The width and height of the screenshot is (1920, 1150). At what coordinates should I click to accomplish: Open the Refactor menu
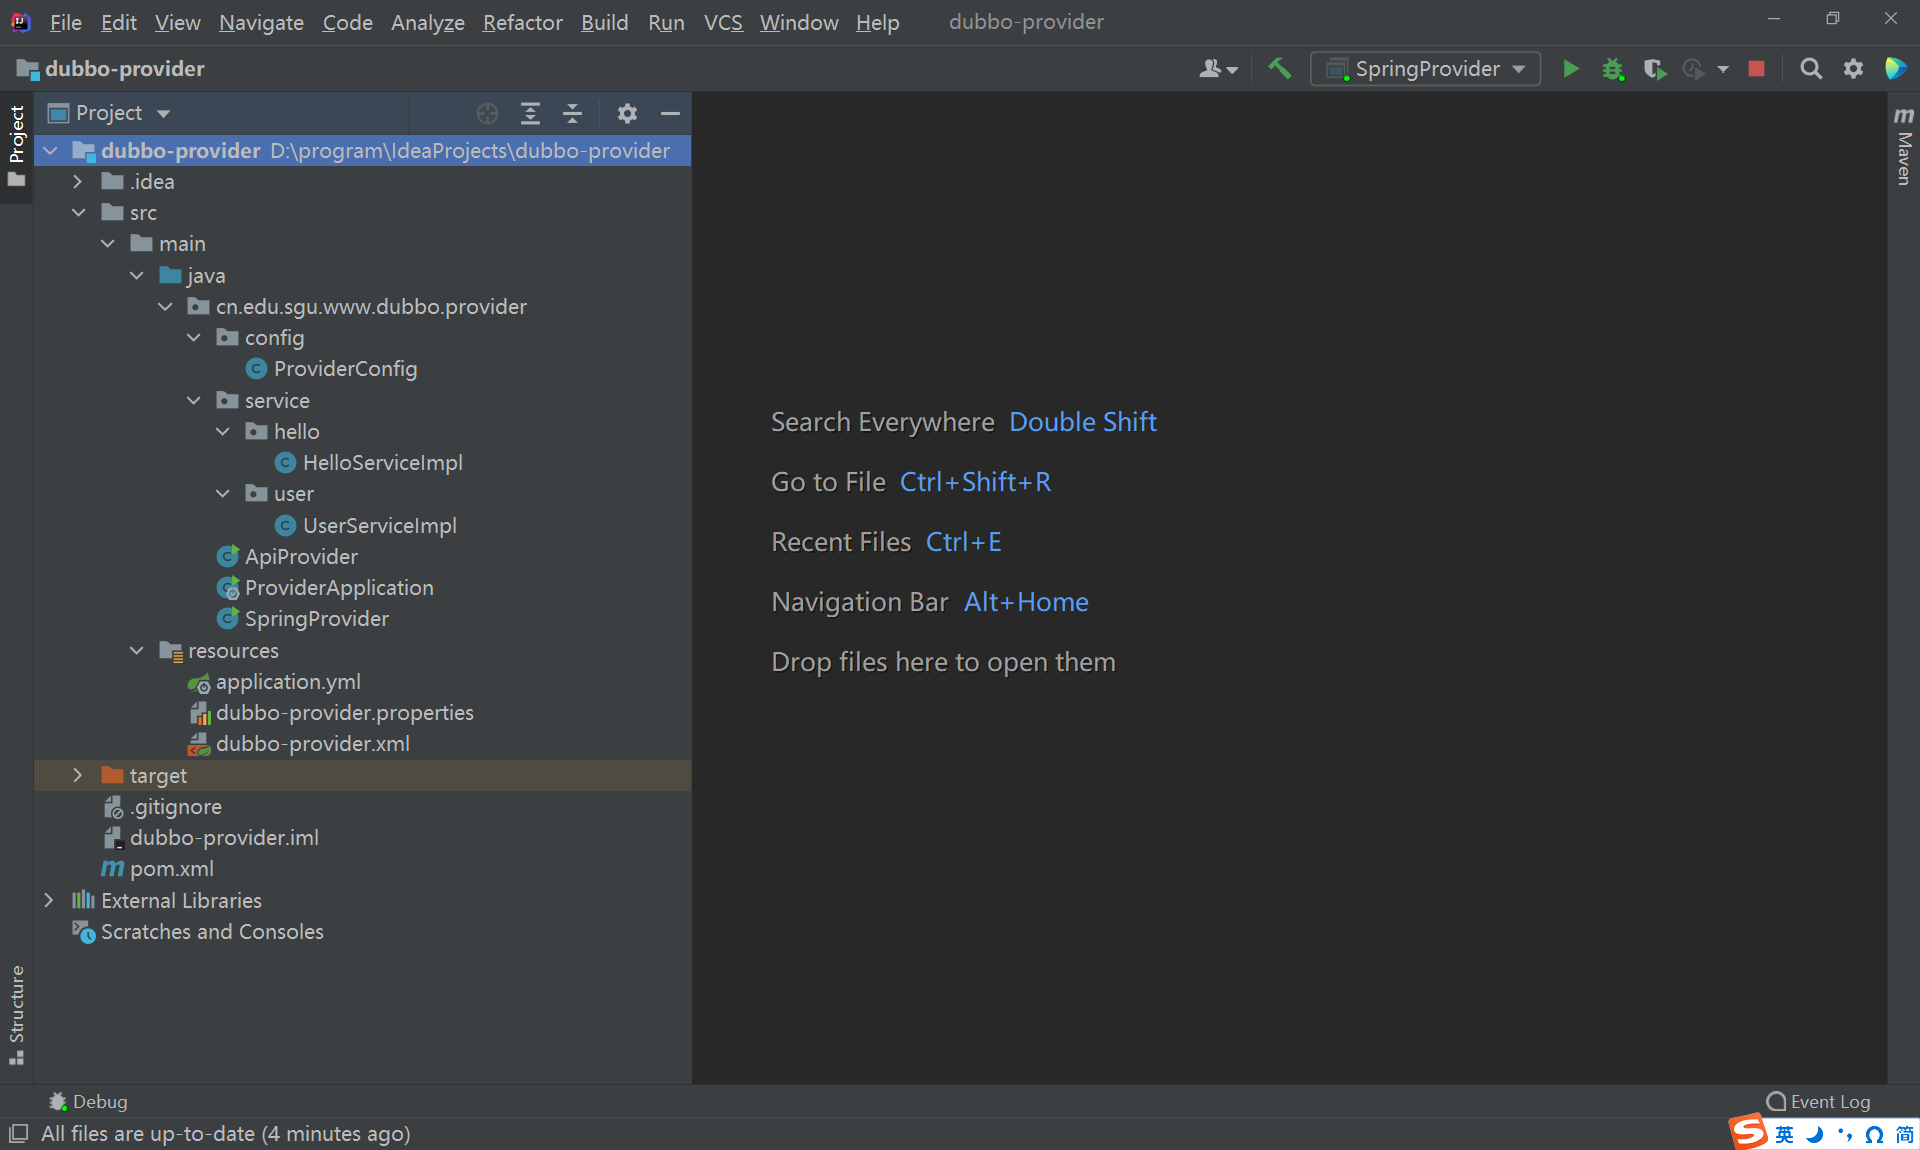[522, 22]
